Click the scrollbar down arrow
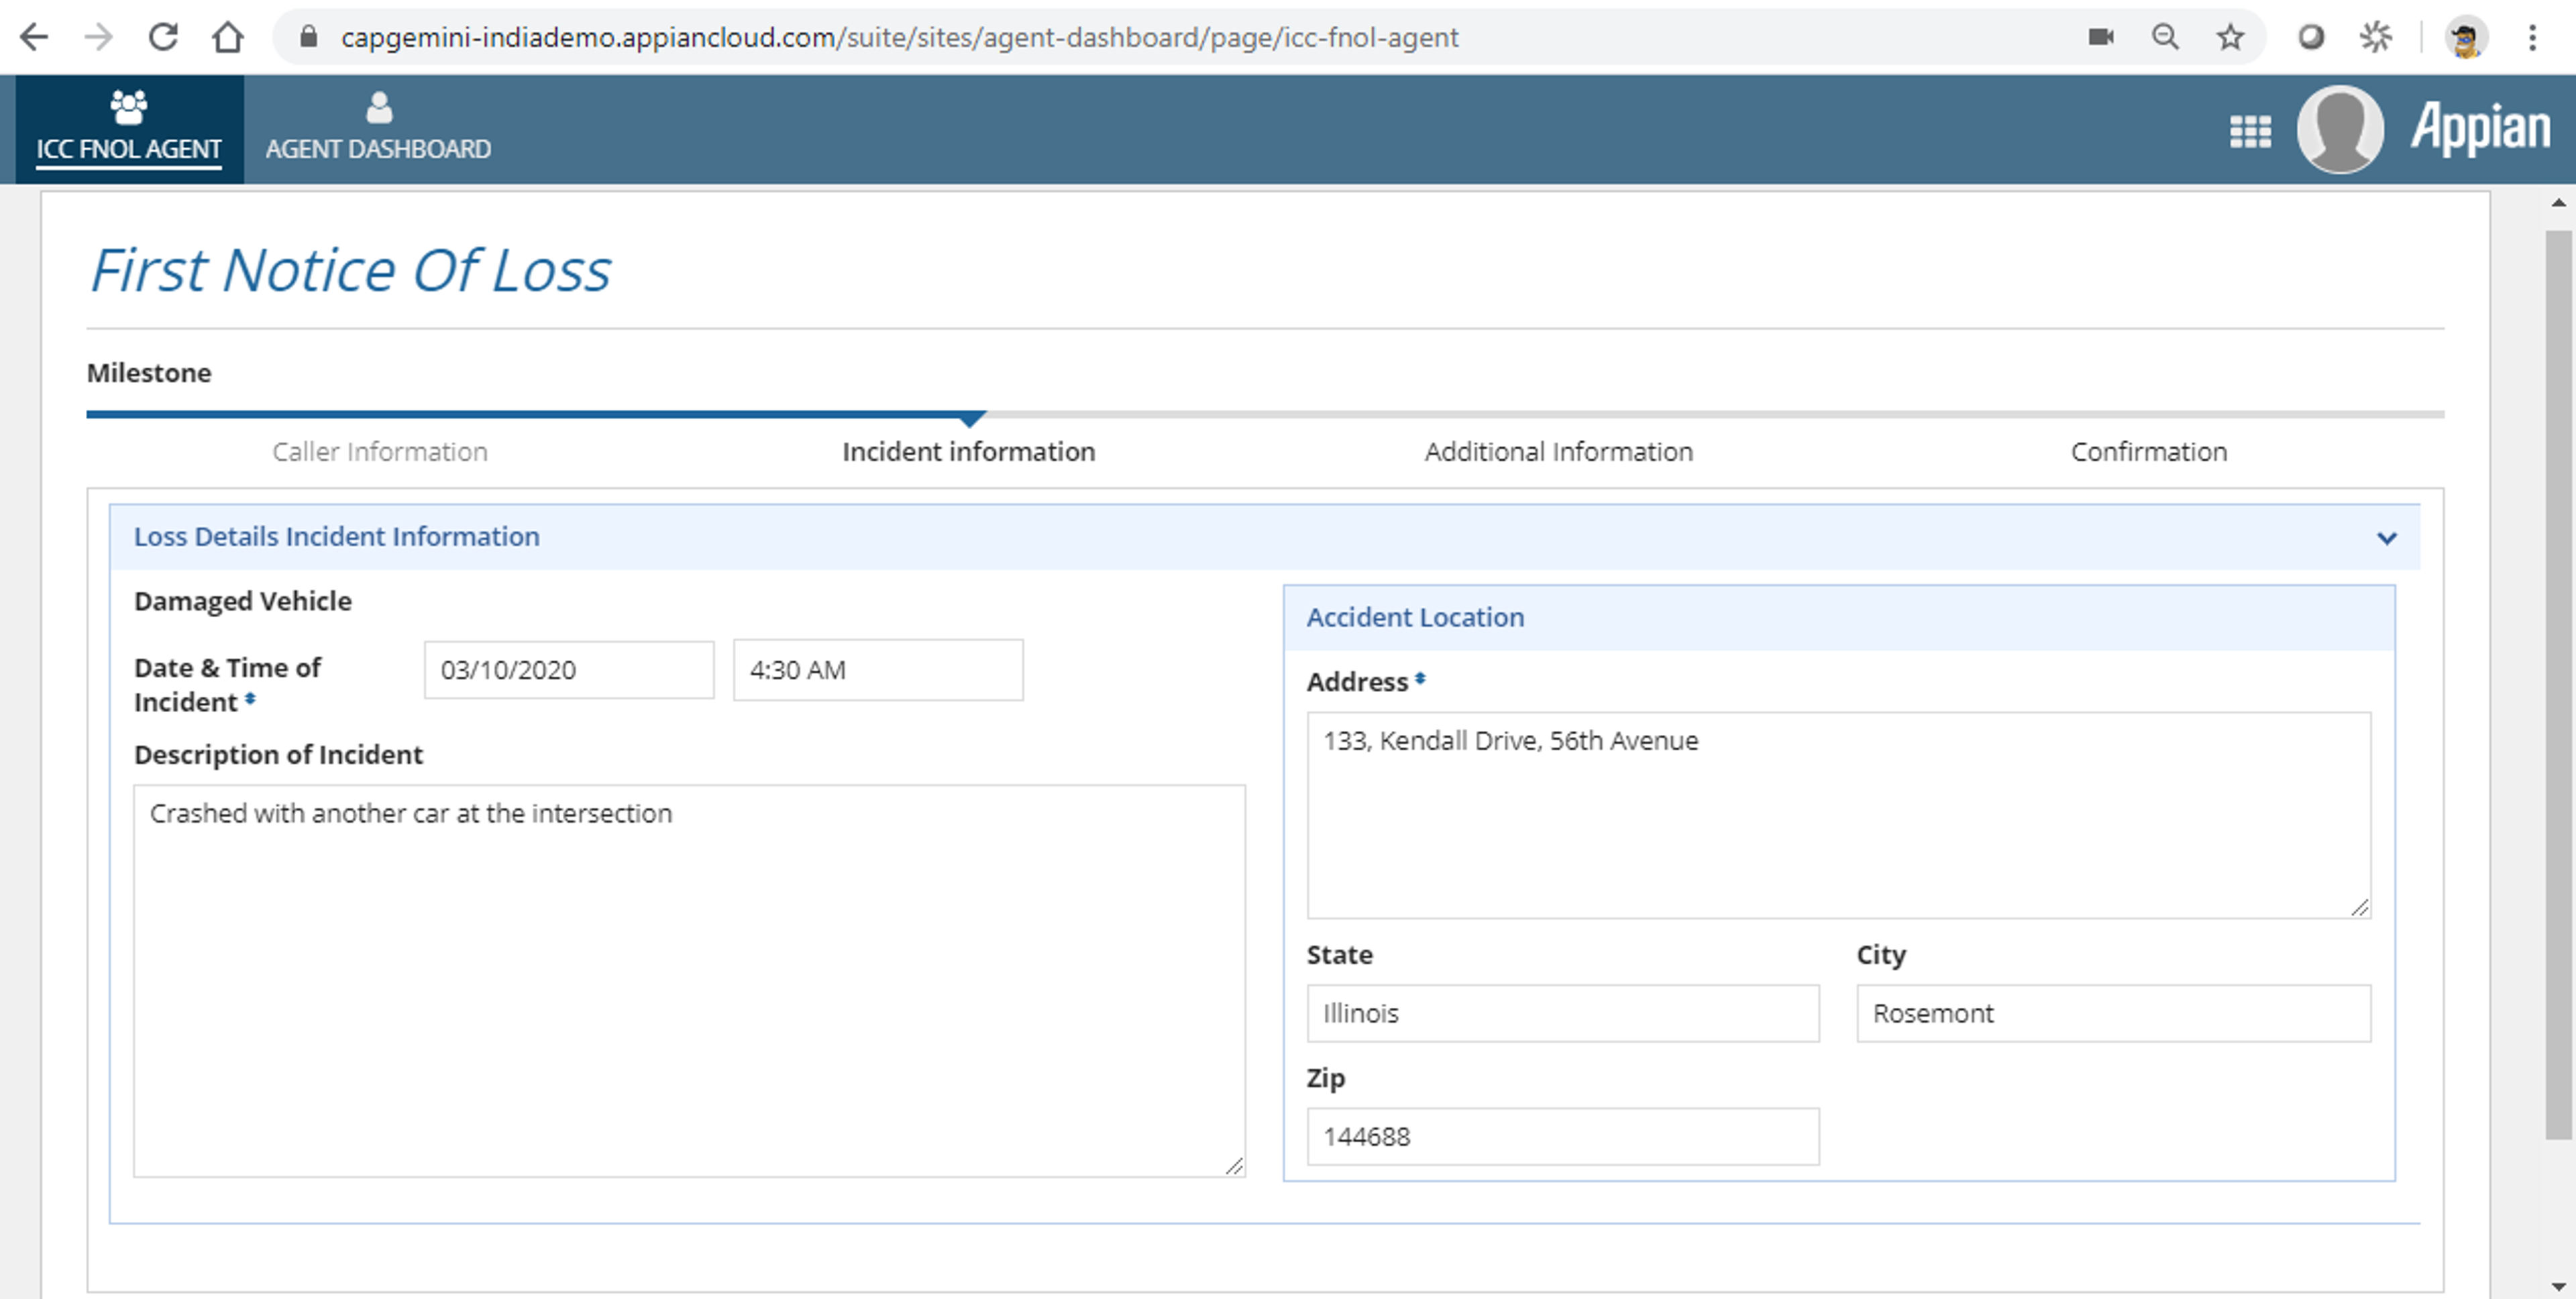Screen dimensions: 2576x1299 [x=2558, y=1286]
